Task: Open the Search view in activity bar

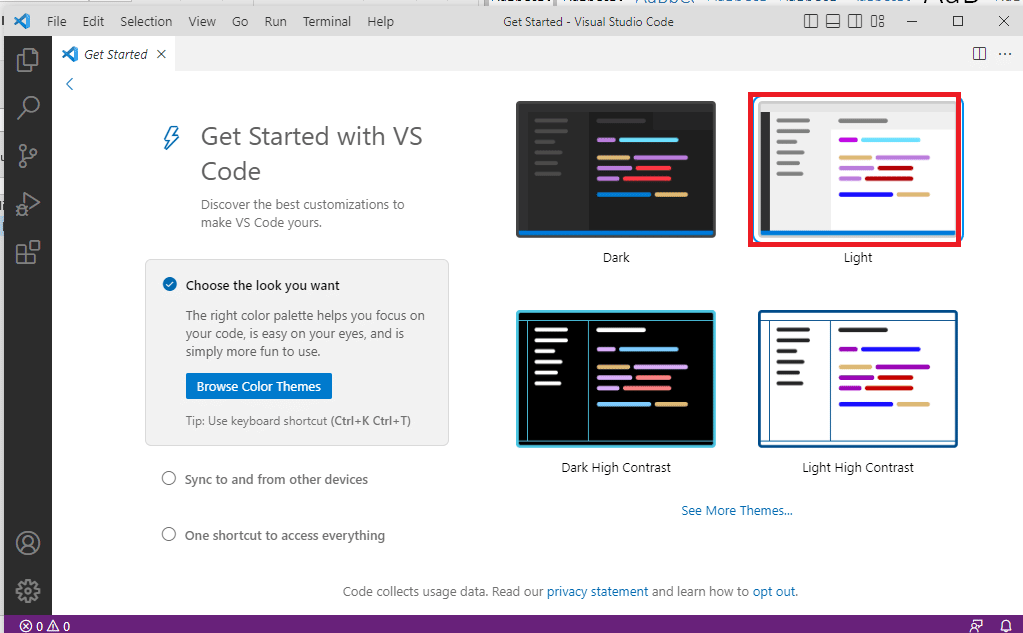Action: [27, 108]
